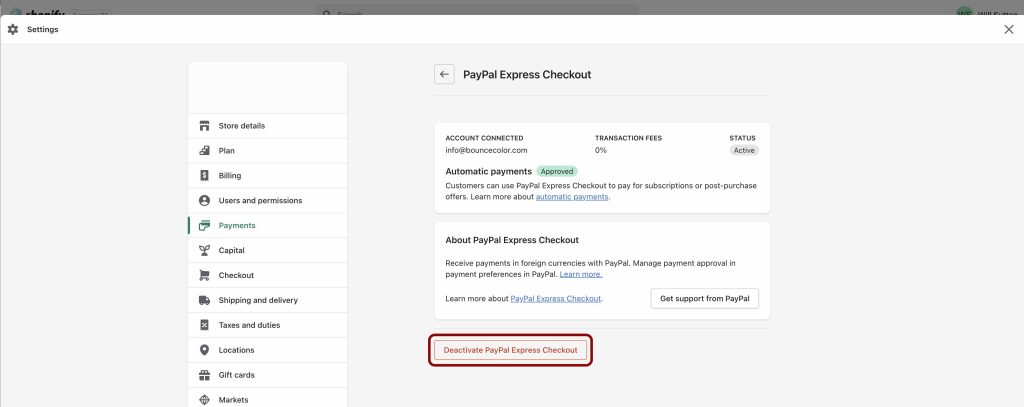Viewport: 1024px width, 407px height.
Task: Click the Billing receipt icon
Action: (x=204, y=176)
